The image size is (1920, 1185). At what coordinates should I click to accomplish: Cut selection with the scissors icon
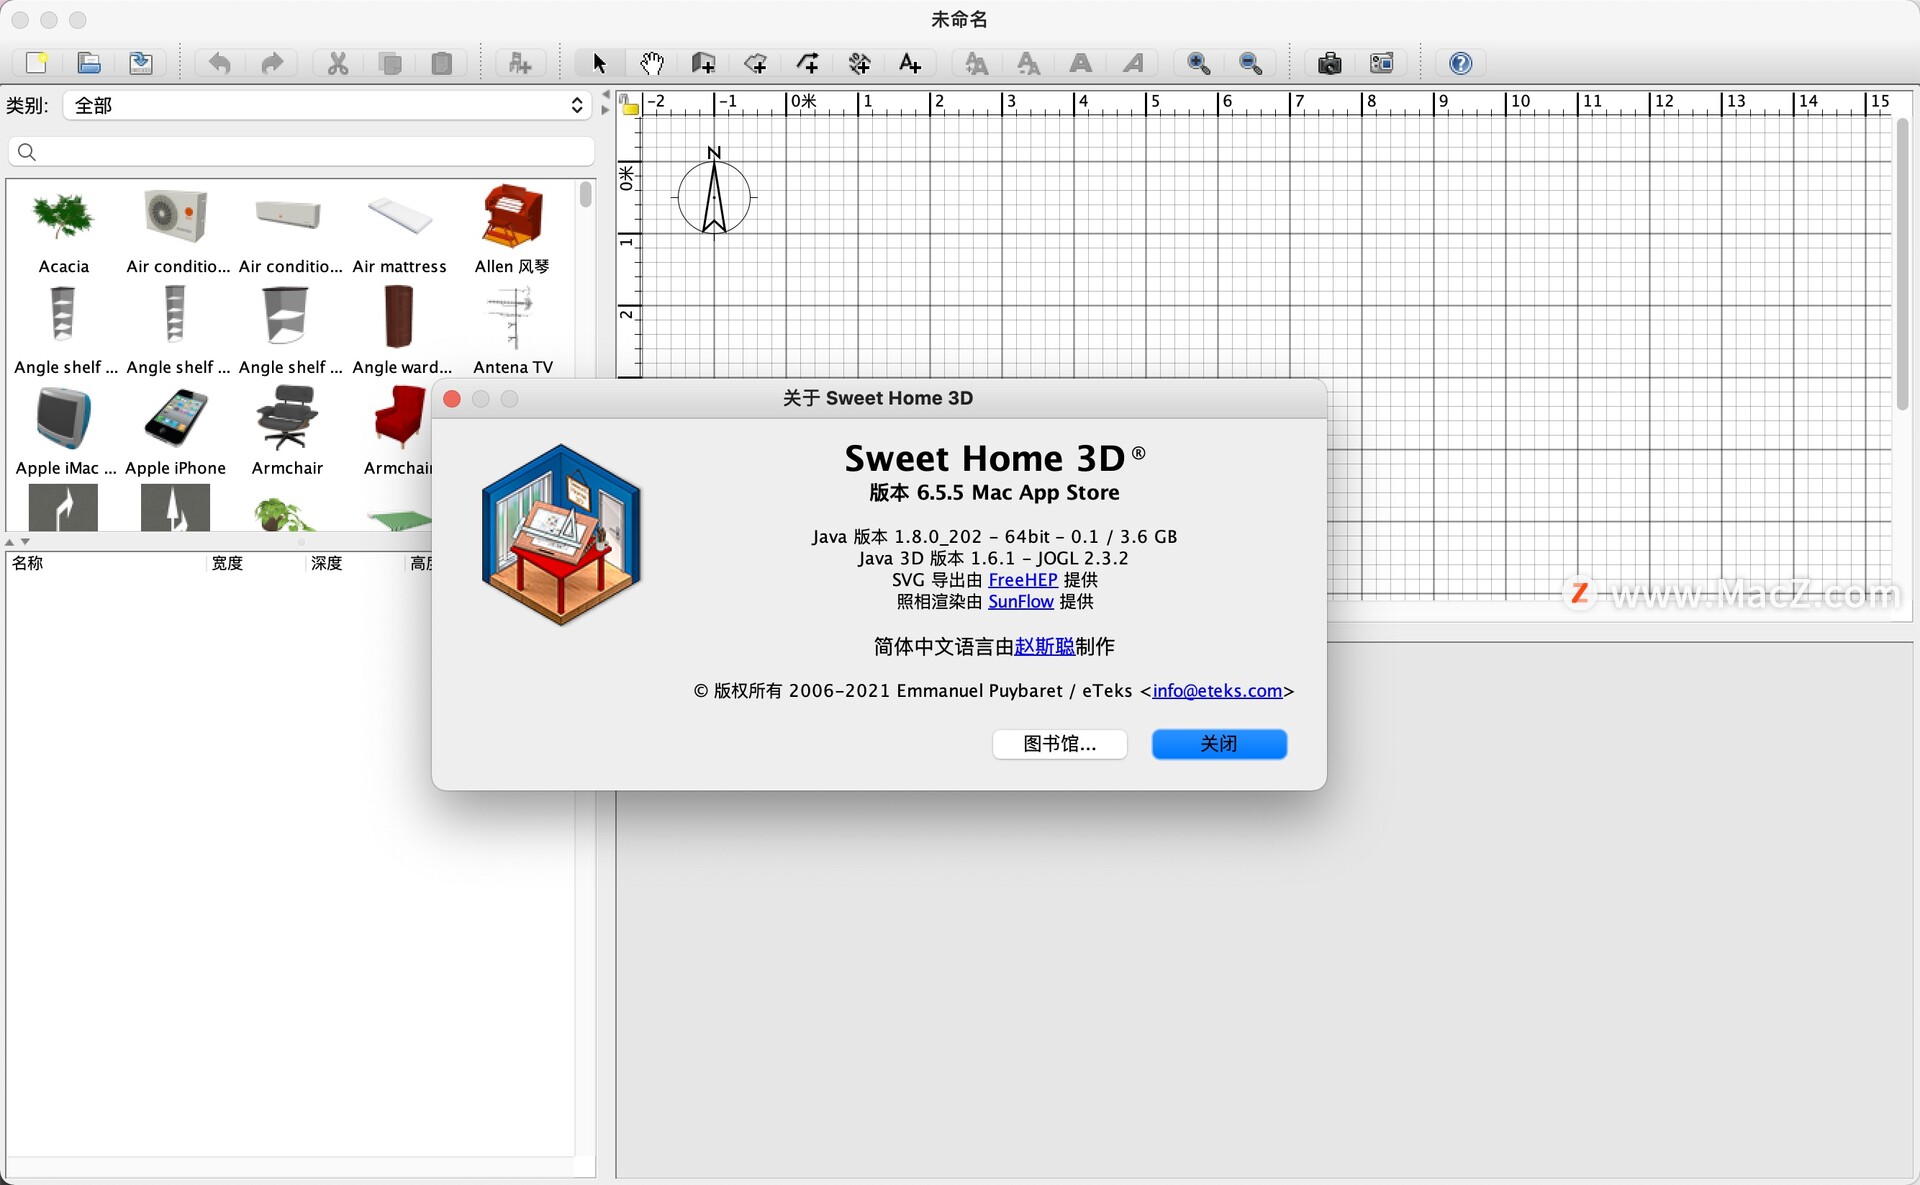(x=338, y=63)
